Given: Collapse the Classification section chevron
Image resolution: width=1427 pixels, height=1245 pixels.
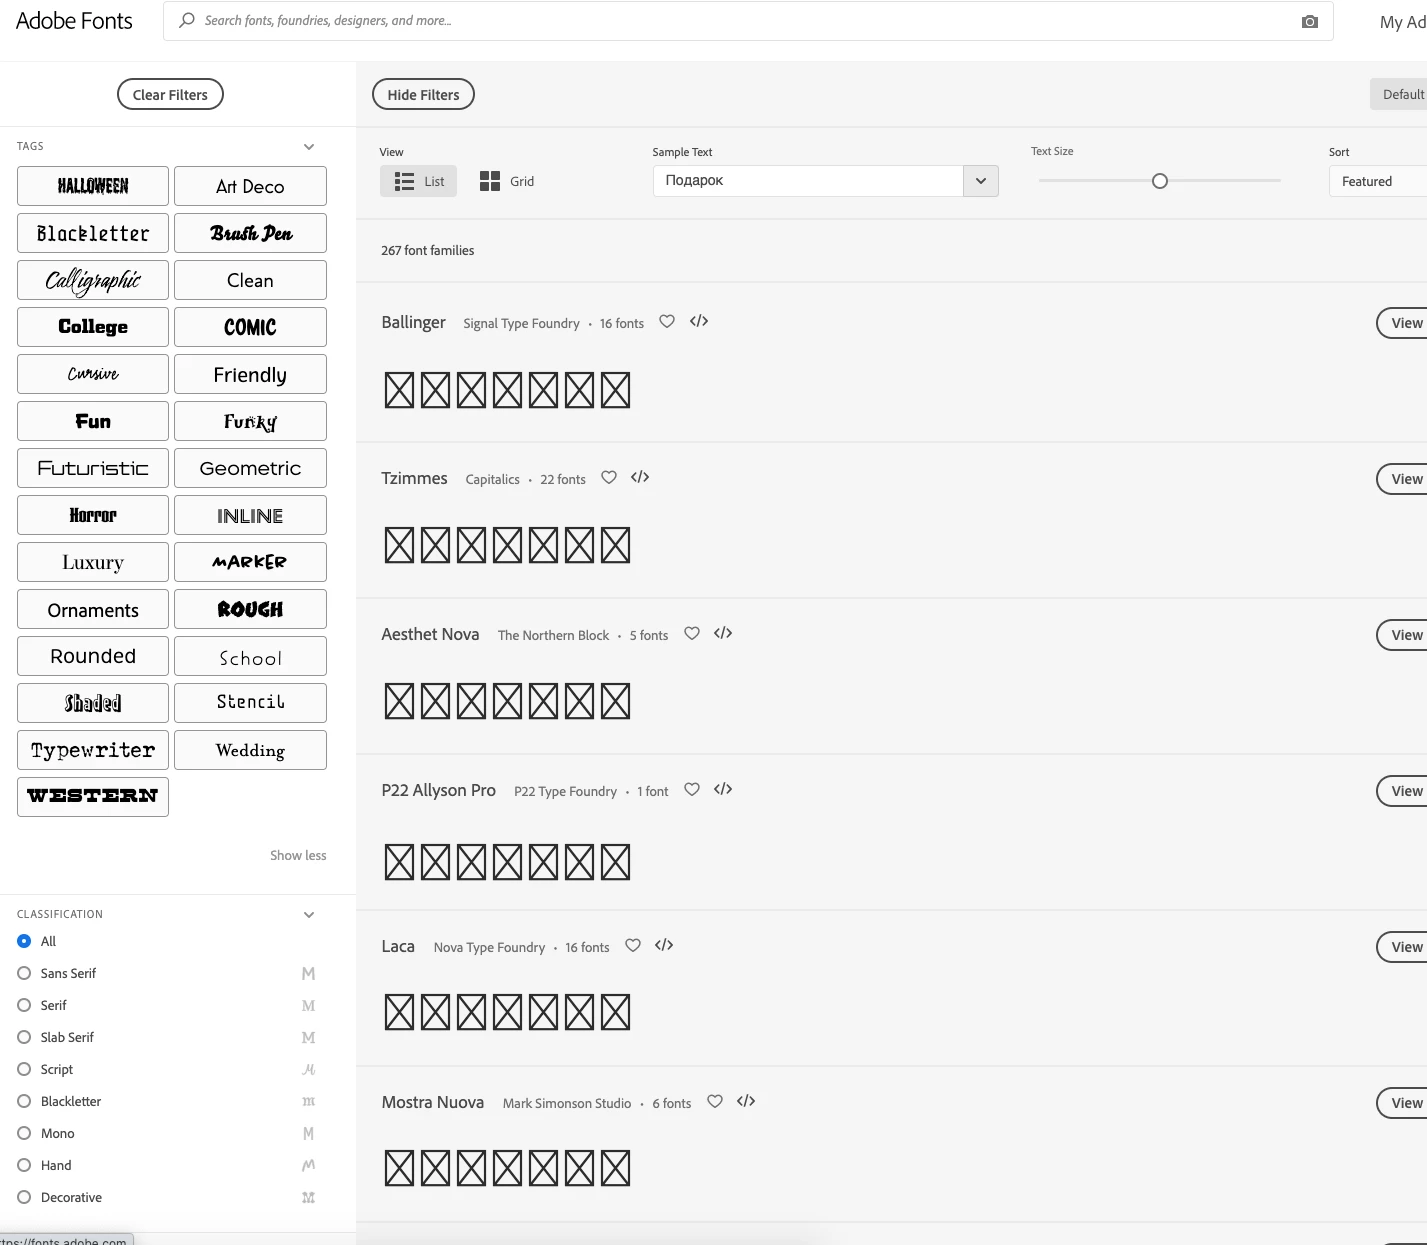Looking at the screenshot, I should coord(309,915).
